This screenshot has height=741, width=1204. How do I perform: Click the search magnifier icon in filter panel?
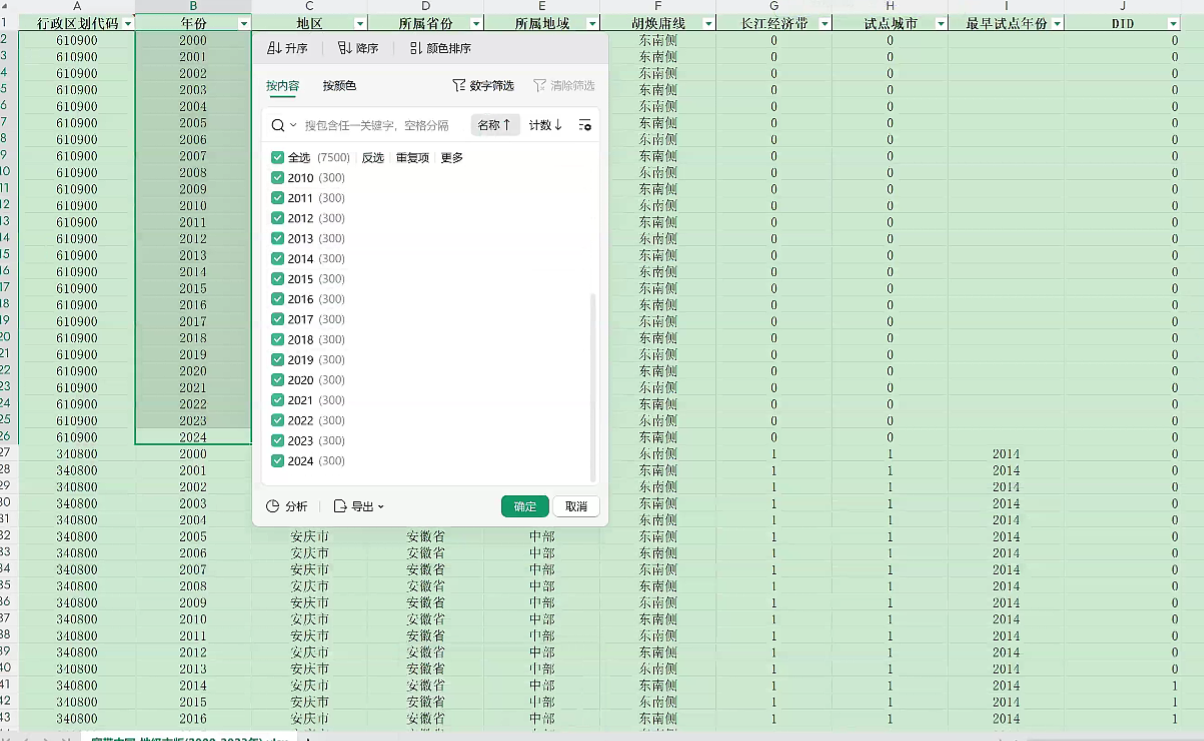click(278, 125)
